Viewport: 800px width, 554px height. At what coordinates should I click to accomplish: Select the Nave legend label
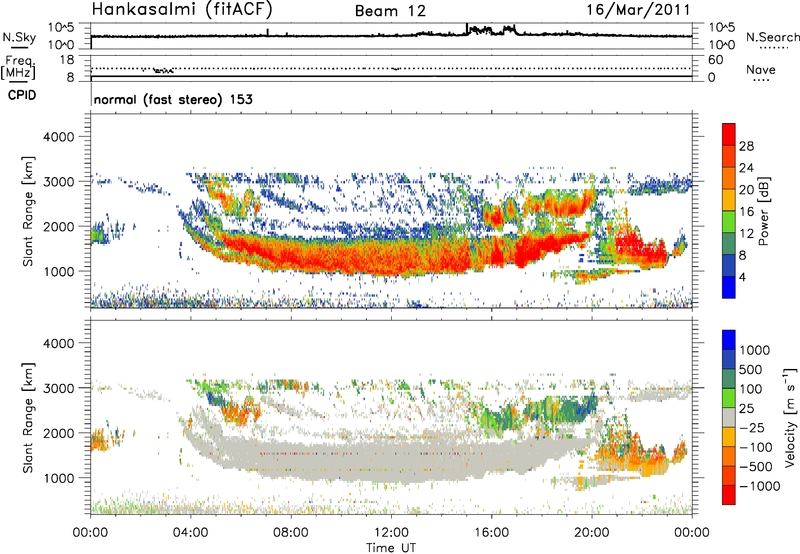(x=765, y=70)
